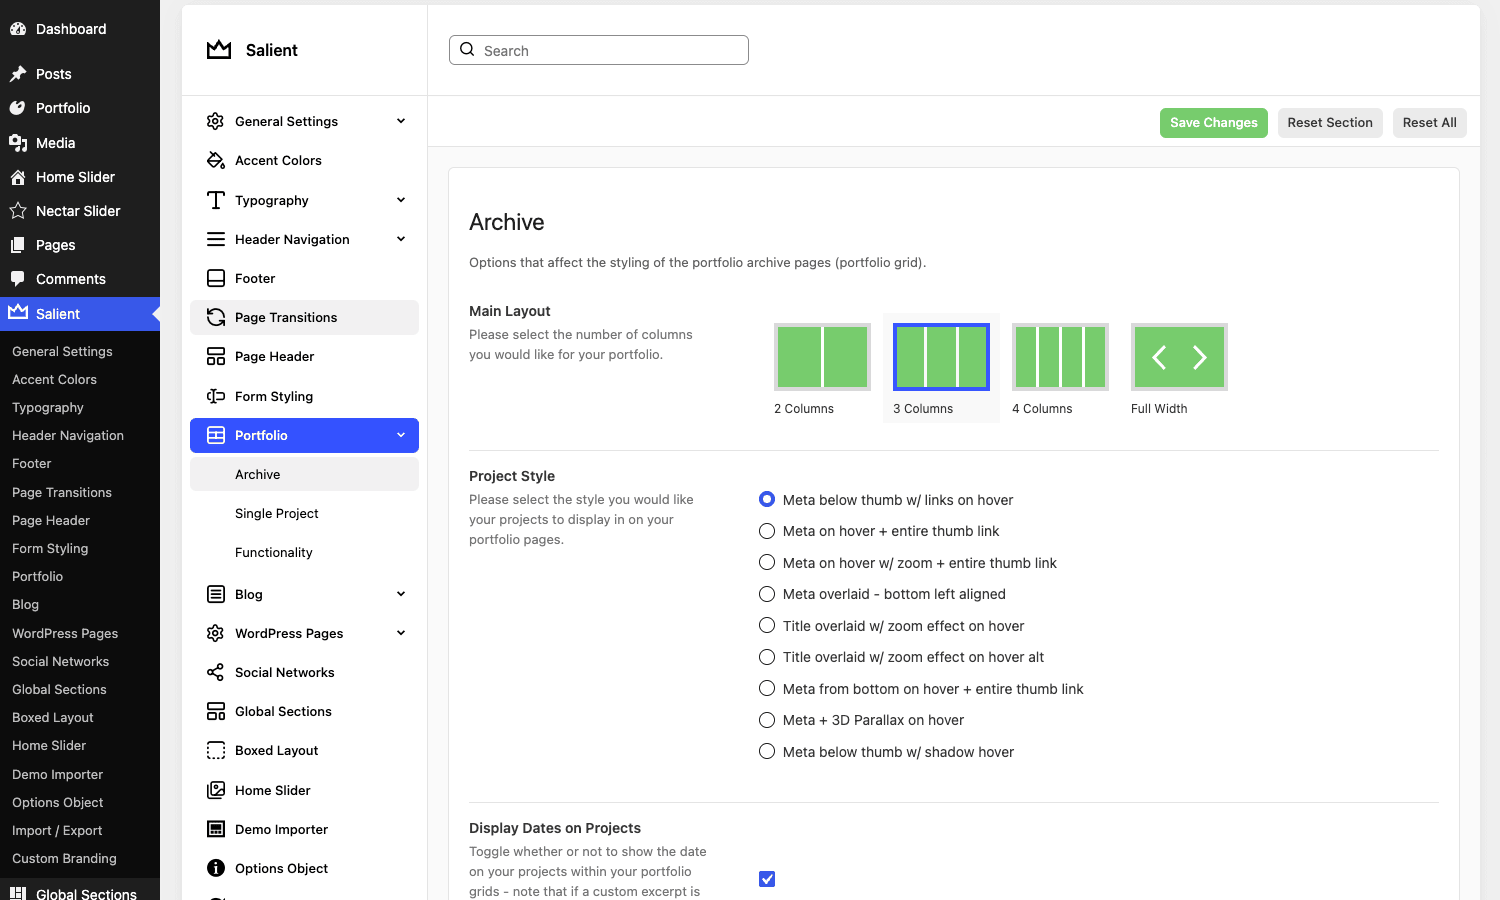This screenshot has height=900, width=1500.
Task: Open Global Sections in Salient panel
Action: tap(304, 711)
